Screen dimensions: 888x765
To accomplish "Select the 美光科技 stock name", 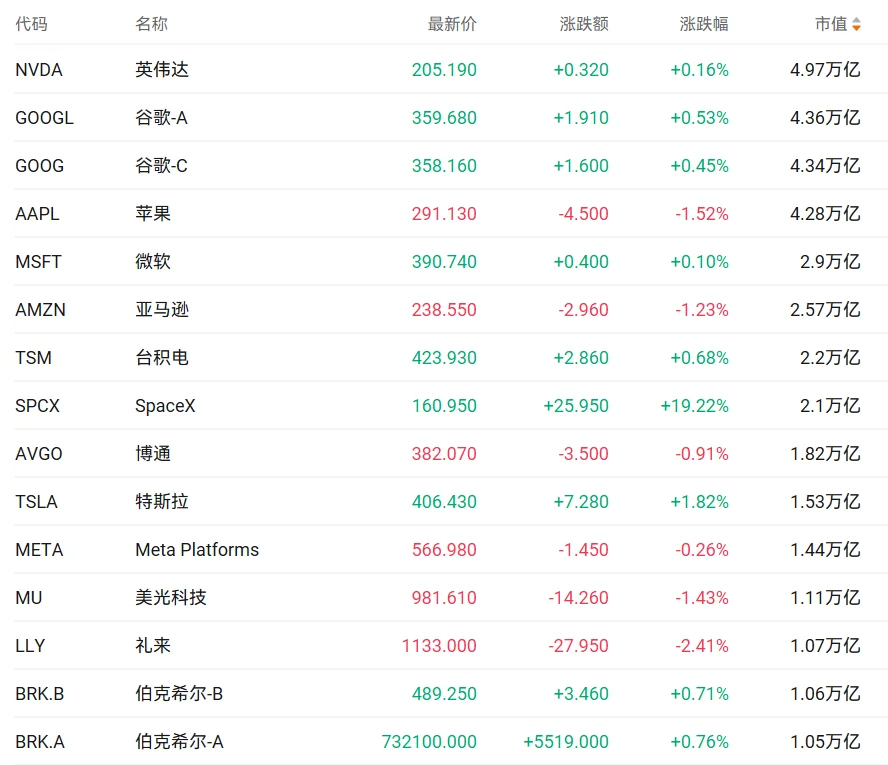I will tap(171, 597).
